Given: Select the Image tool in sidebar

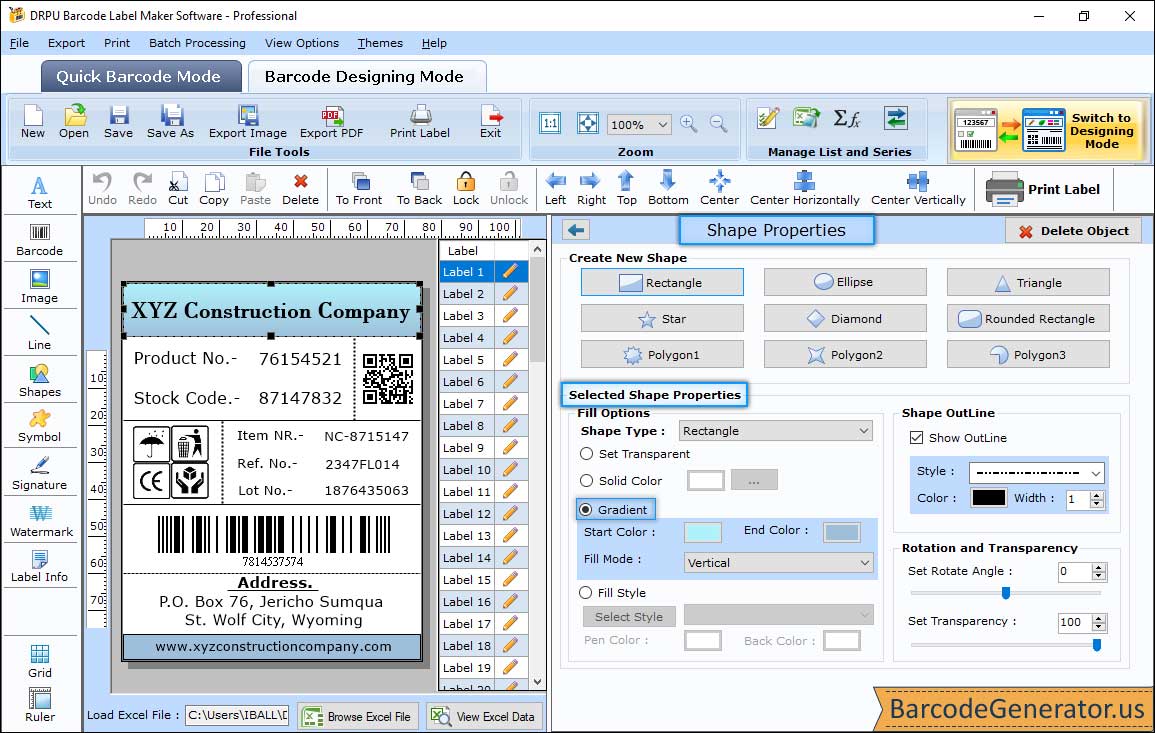Looking at the screenshot, I should point(40,287).
